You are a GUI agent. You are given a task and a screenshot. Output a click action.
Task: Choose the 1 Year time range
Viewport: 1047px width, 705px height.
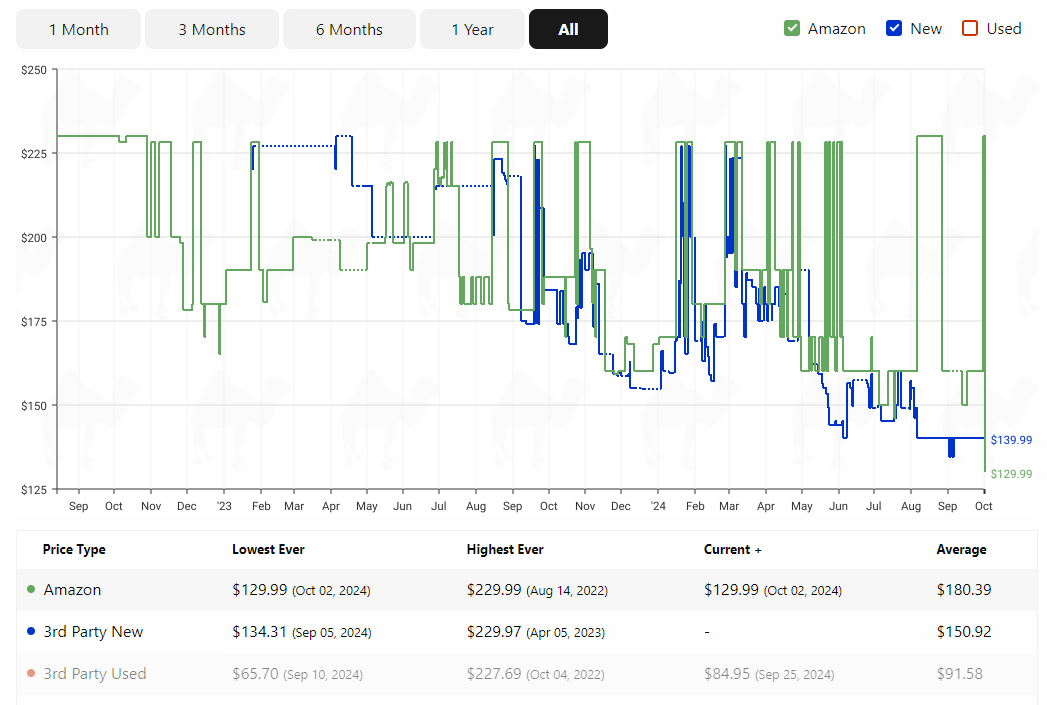tap(472, 29)
